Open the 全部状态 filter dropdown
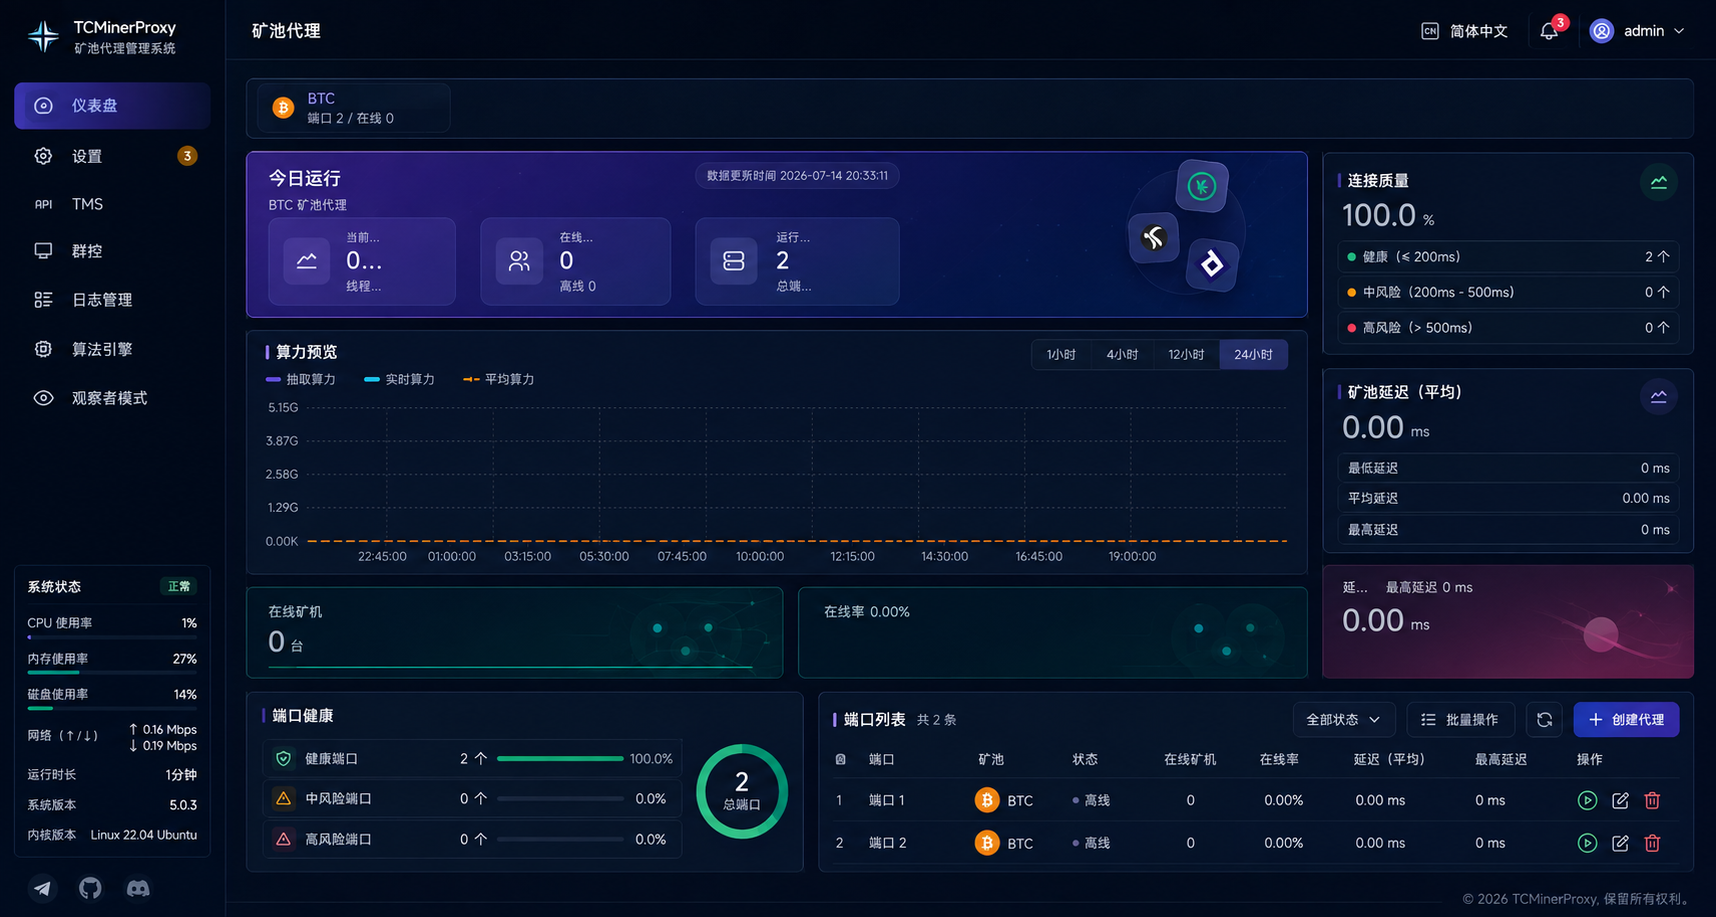Image resolution: width=1716 pixels, height=917 pixels. (1343, 720)
